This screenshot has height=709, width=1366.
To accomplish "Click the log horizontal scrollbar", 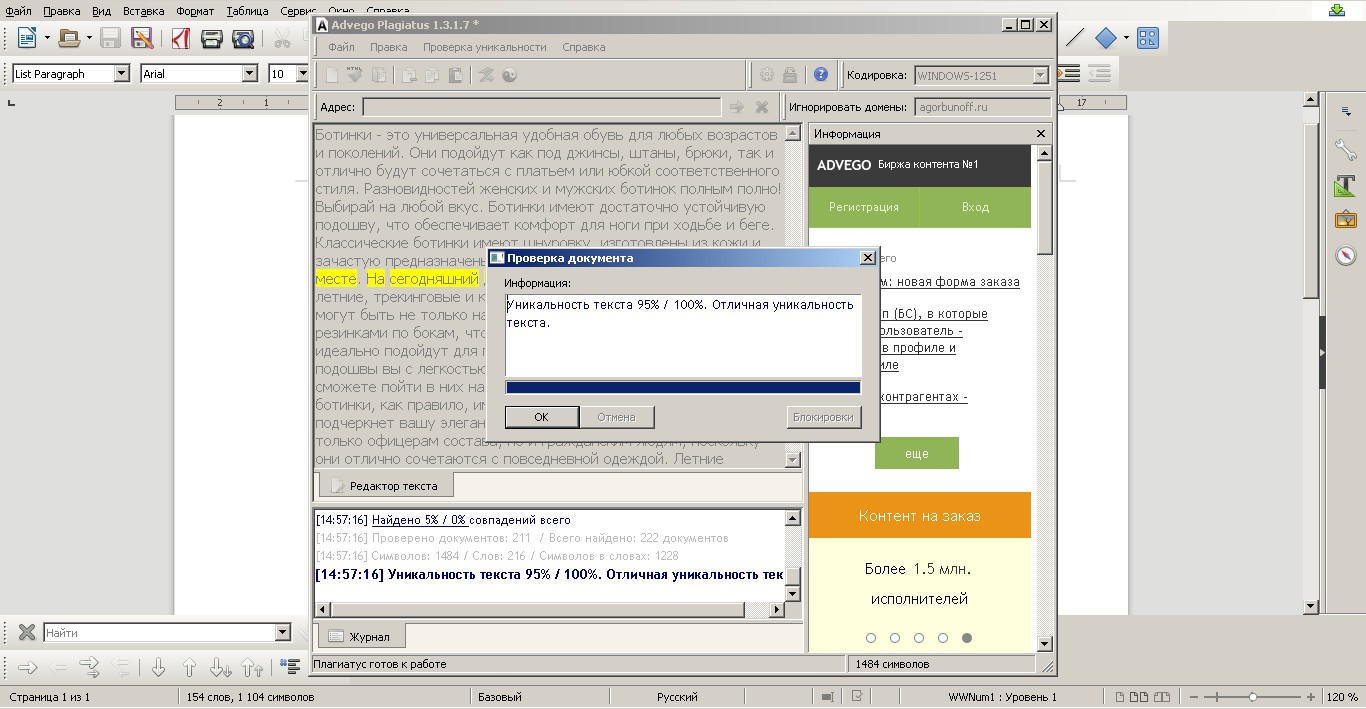I will 538,610.
